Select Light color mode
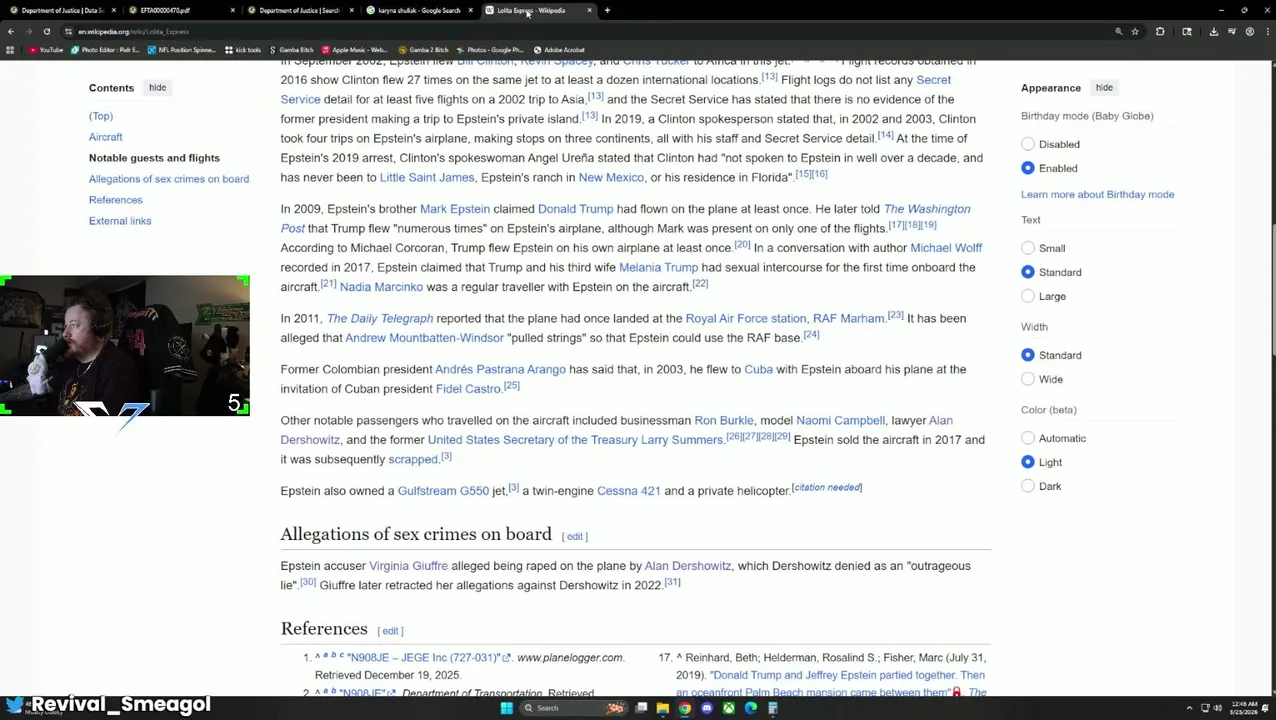1276x720 pixels. pos(1028,462)
